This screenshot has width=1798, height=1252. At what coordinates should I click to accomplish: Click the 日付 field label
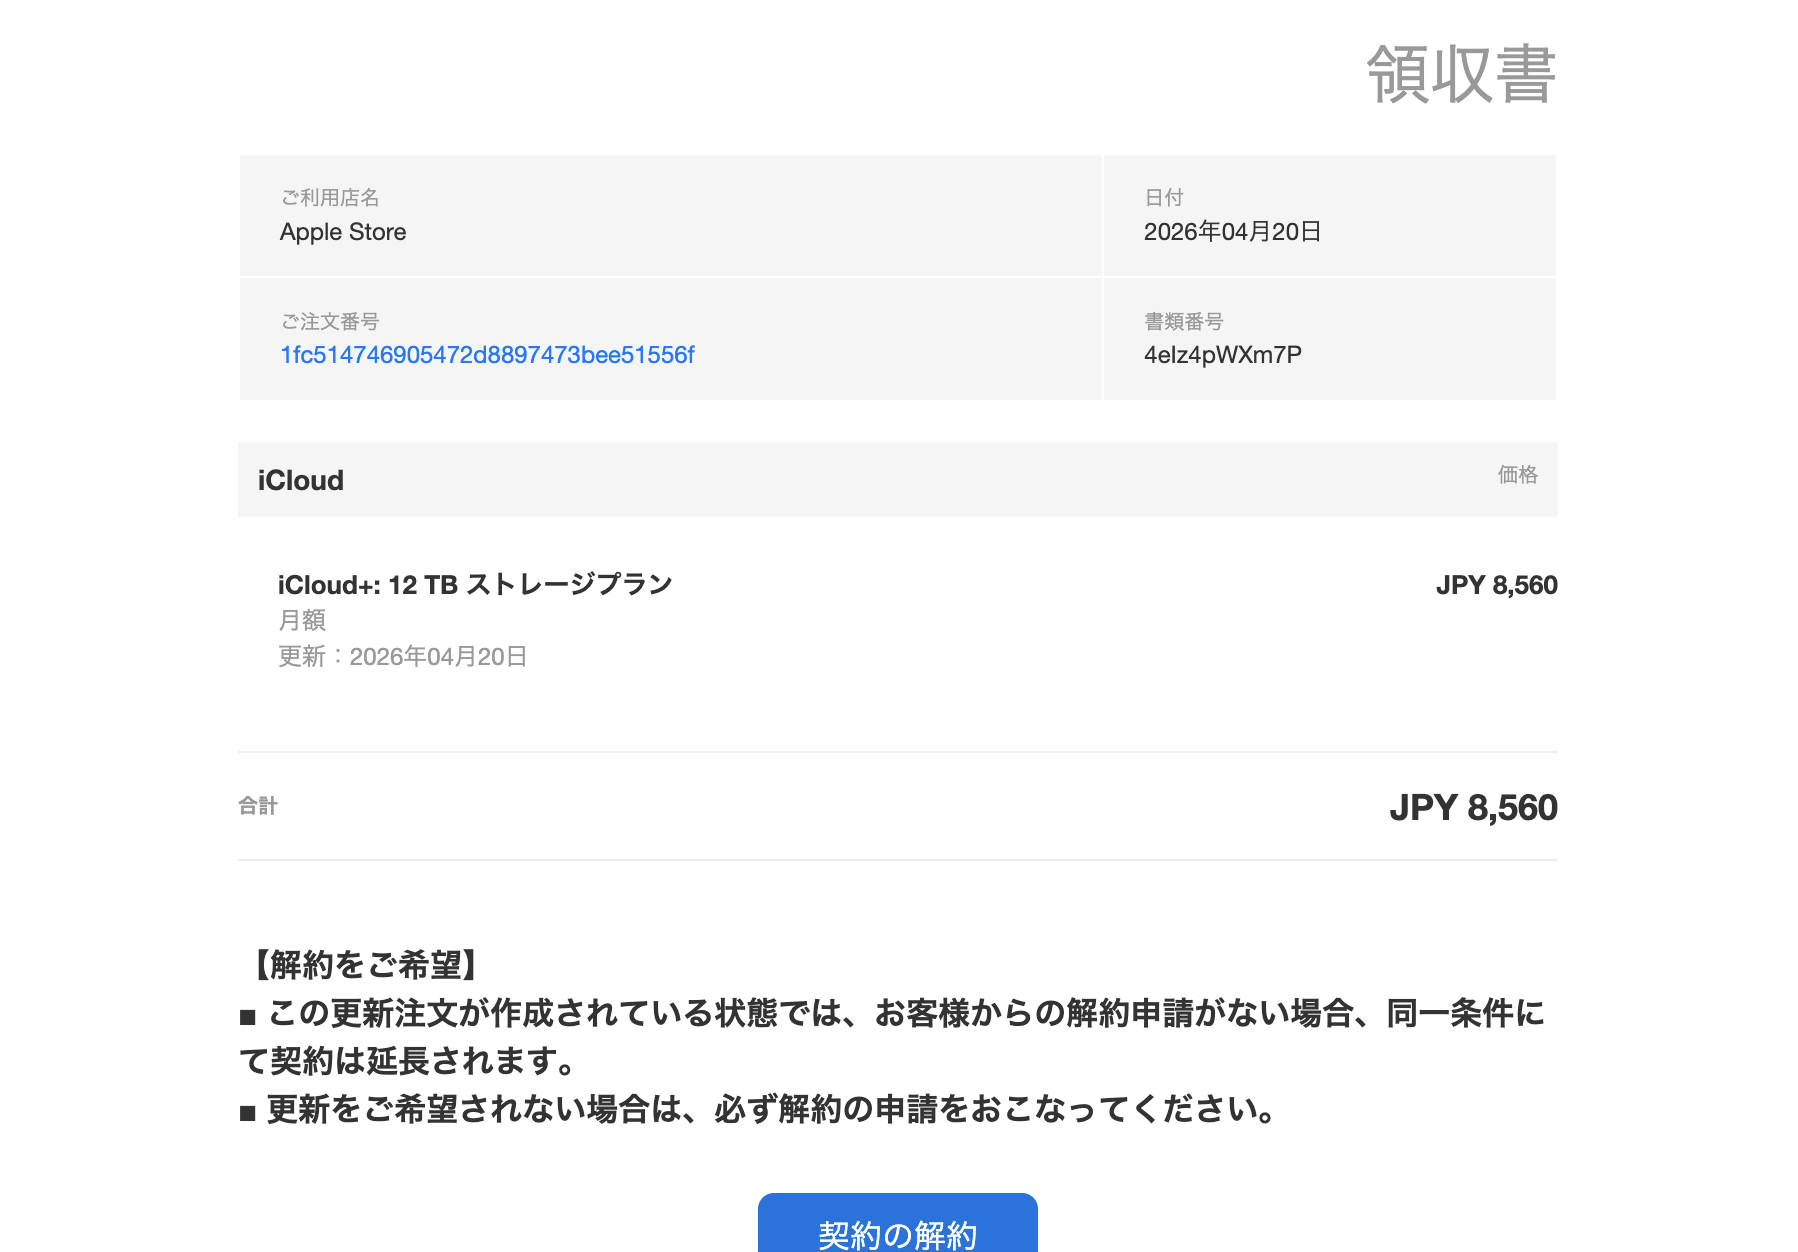(1163, 198)
